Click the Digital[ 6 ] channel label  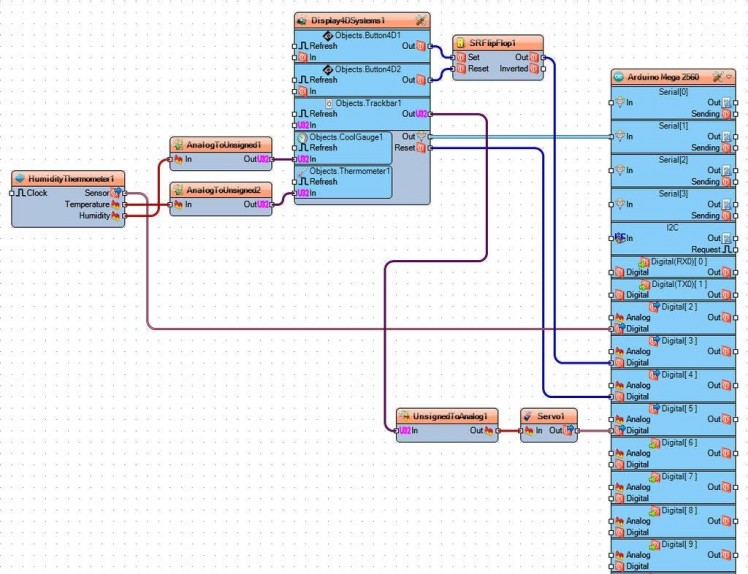[x=679, y=443]
